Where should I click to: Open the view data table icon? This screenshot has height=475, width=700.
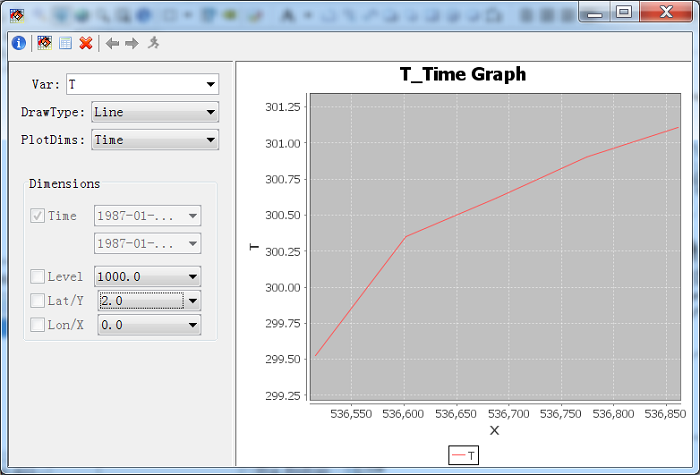tap(65, 43)
